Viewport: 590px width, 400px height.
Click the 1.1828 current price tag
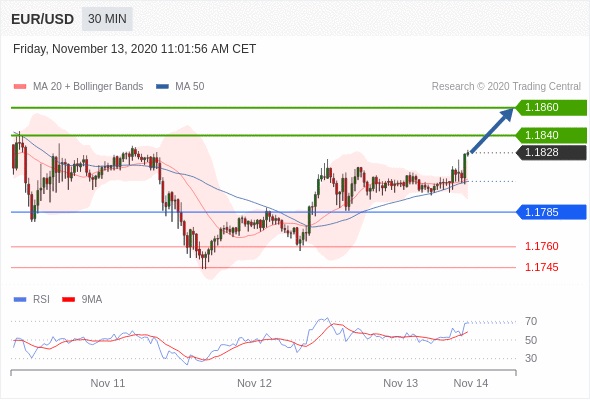click(x=551, y=152)
